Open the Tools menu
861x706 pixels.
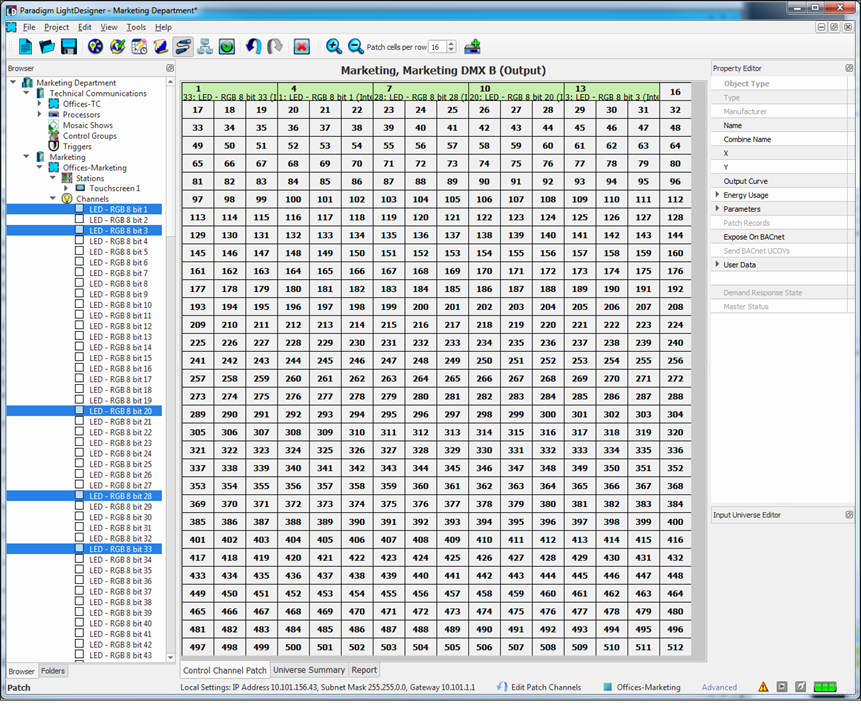[136, 27]
